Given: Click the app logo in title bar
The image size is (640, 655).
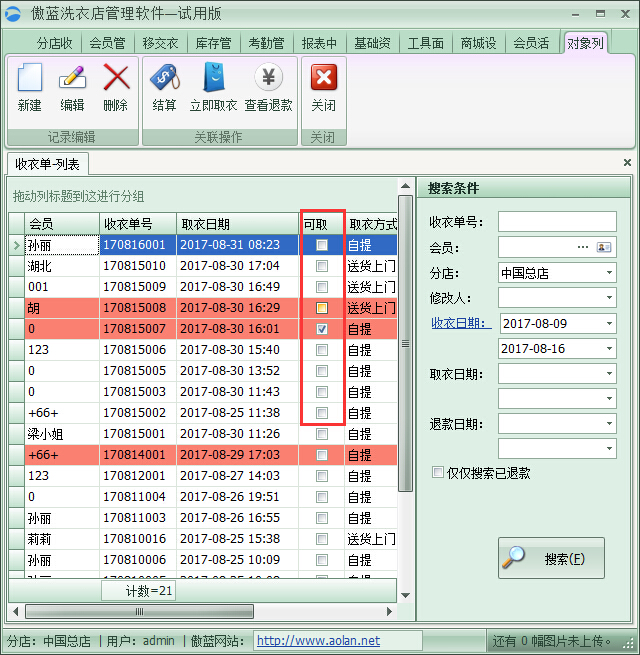Looking at the screenshot, I should pyautogui.click(x=13, y=14).
